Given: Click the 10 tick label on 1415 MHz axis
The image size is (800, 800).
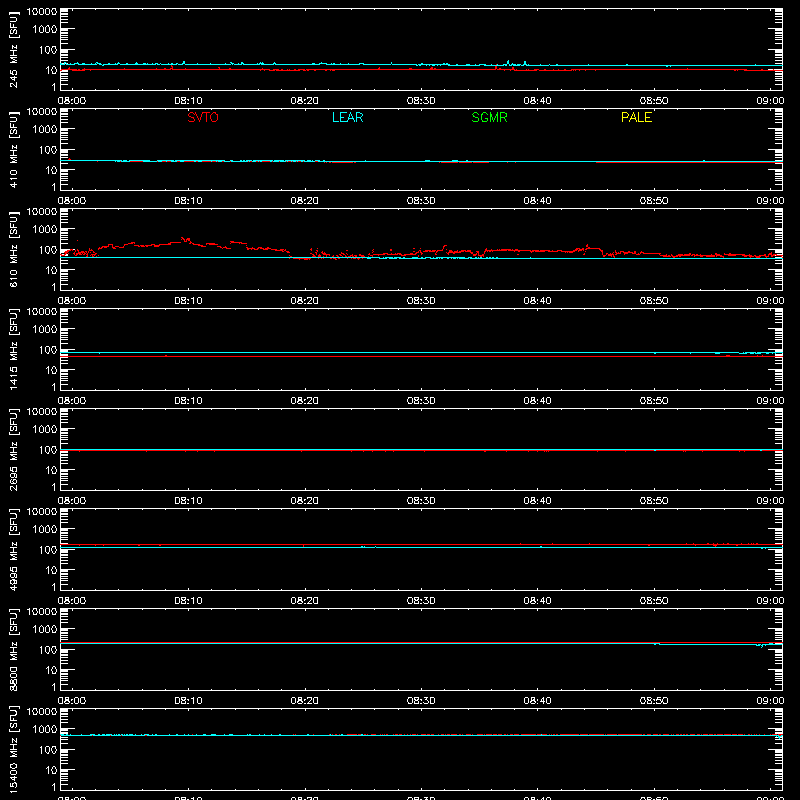Looking at the screenshot, I should (51, 370).
